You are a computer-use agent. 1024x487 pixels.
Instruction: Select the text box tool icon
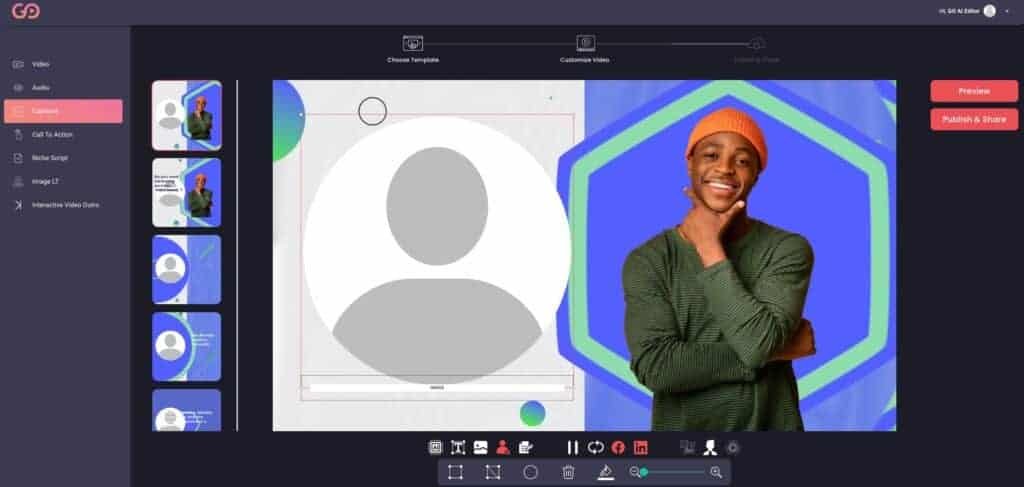click(458, 448)
